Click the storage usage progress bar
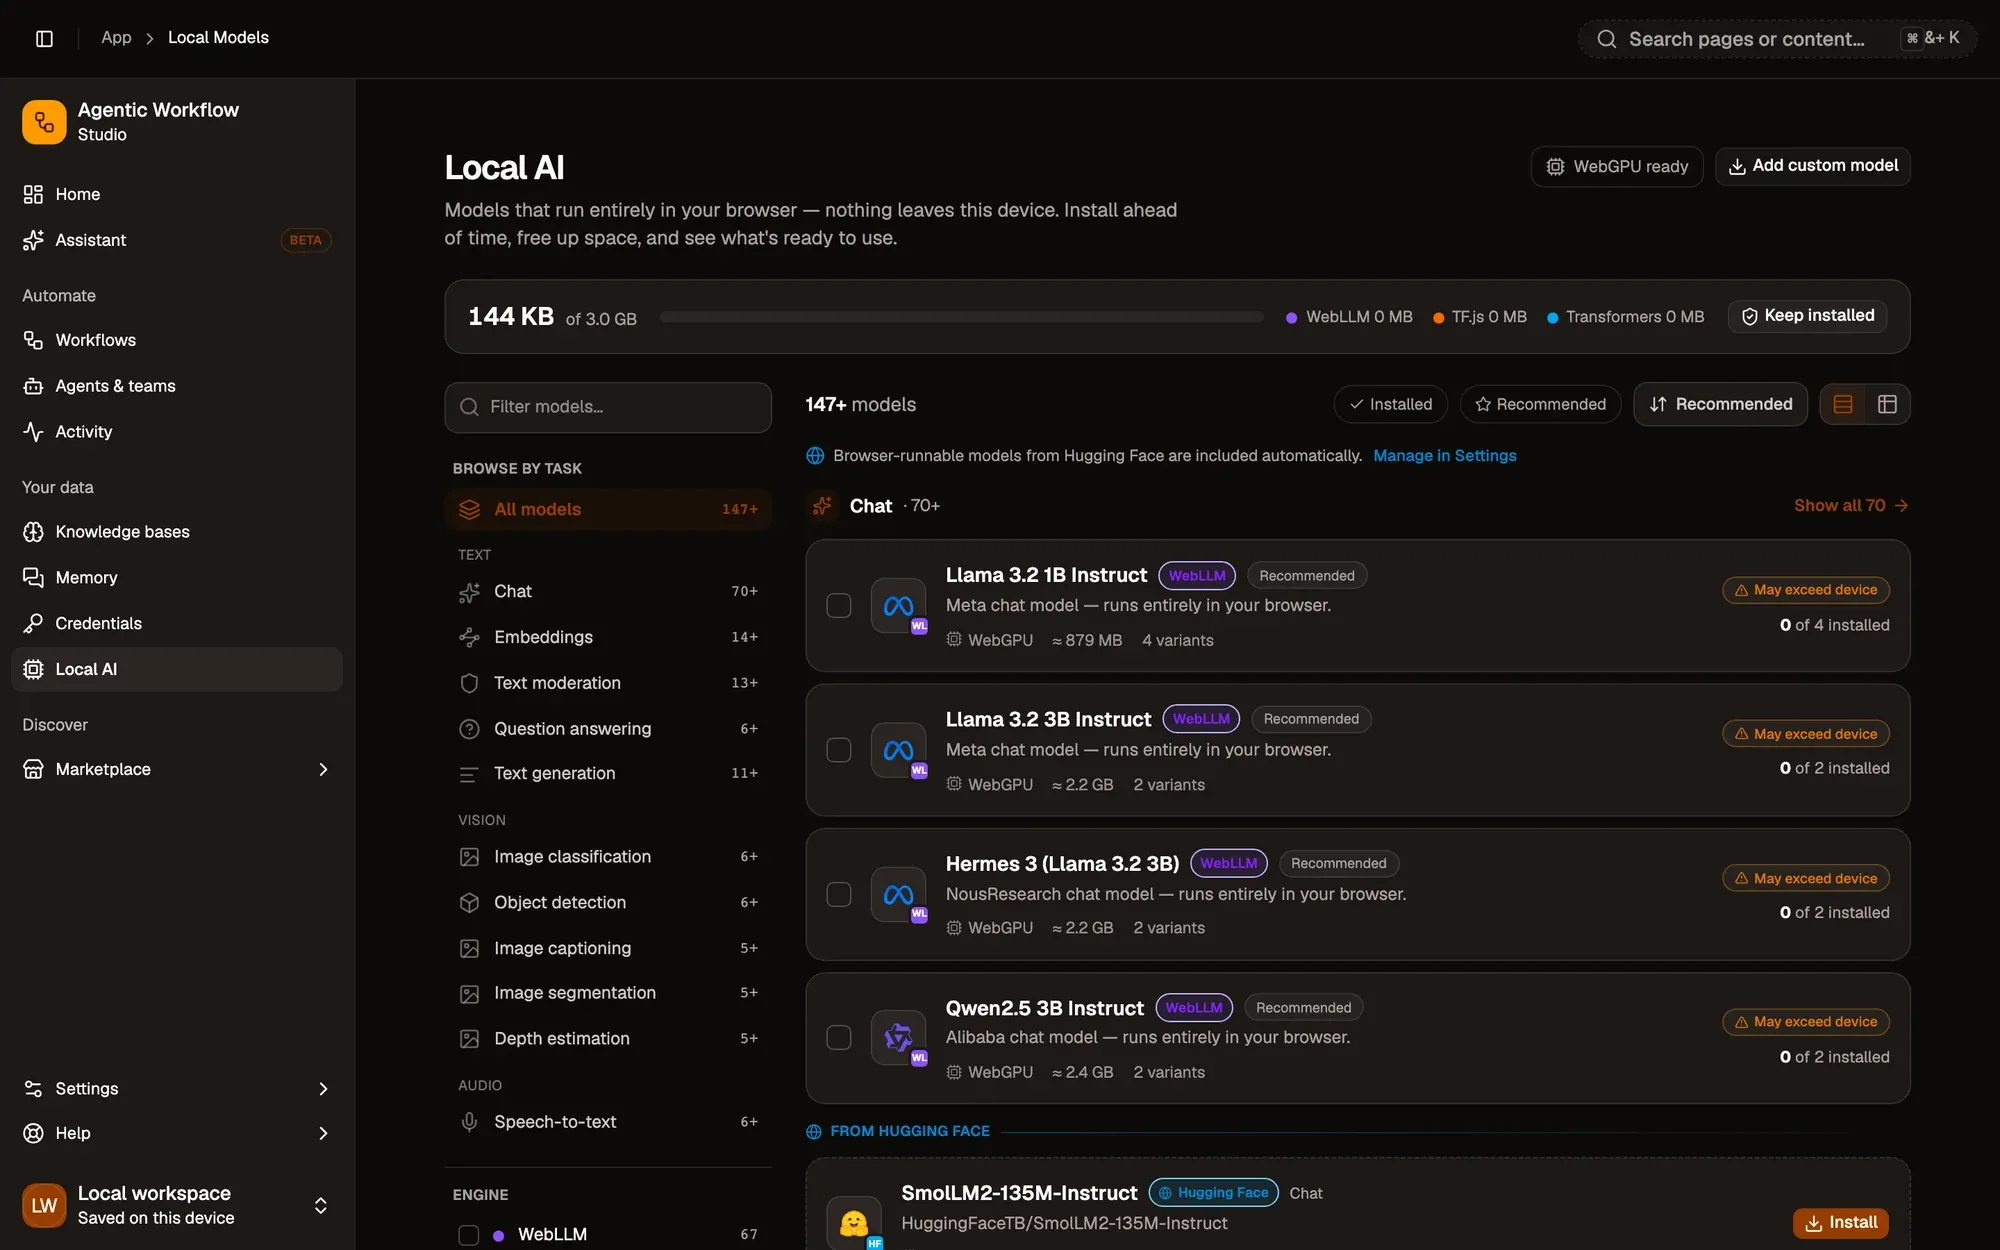Image resolution: width=2000 pixels, height=1250 pixels. [x=962, y=317]
